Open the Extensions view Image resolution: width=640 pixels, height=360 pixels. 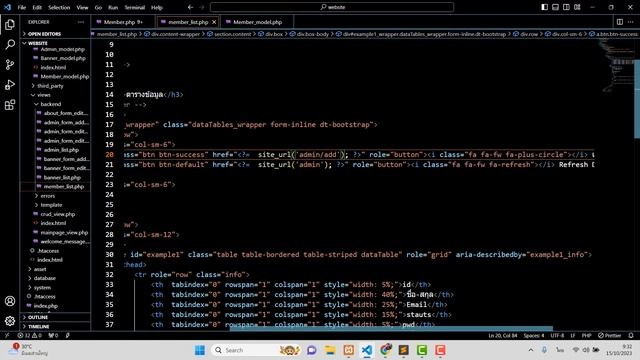click(x=10, y=104)
